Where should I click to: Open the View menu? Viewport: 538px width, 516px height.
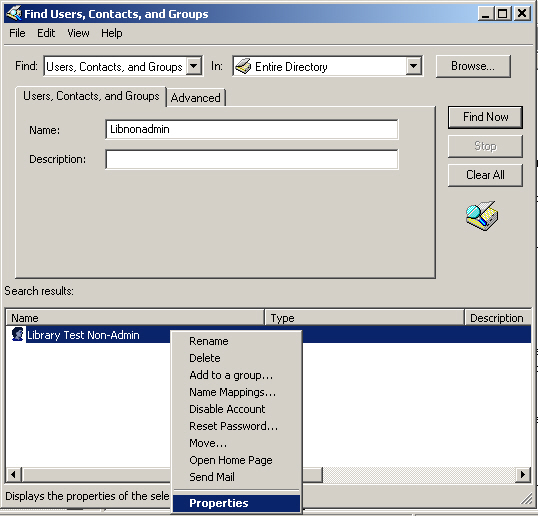[x=78, y=33]
